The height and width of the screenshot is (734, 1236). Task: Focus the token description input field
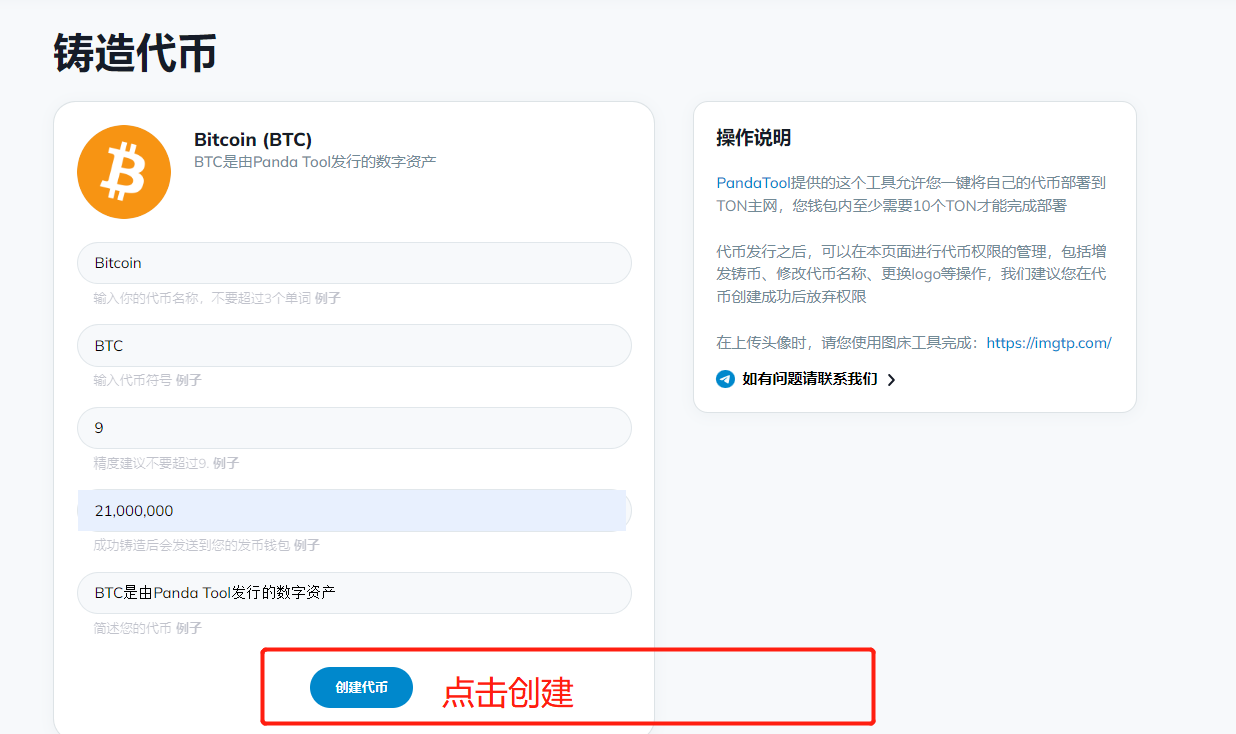point(354,593)
